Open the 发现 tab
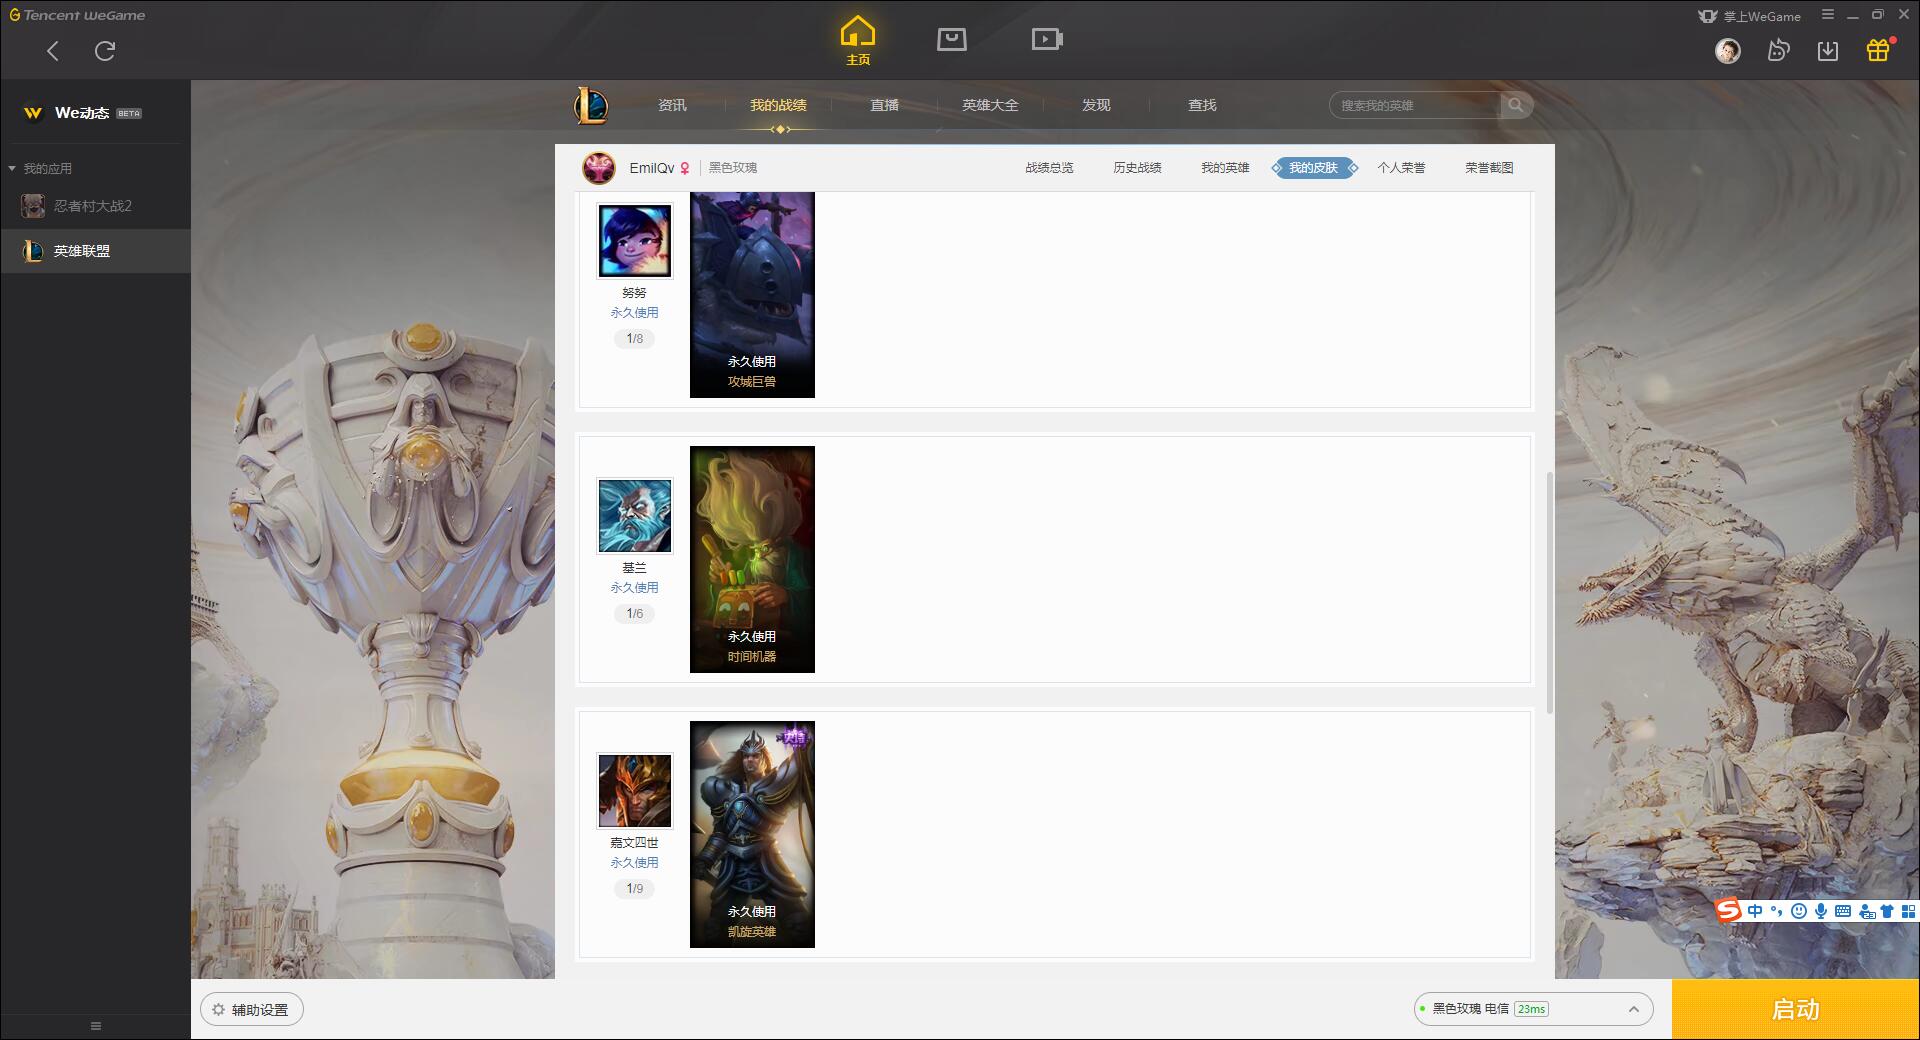Image resolution: width=1920 pixels, height=1040 pixels. (x=1096, y=105)
